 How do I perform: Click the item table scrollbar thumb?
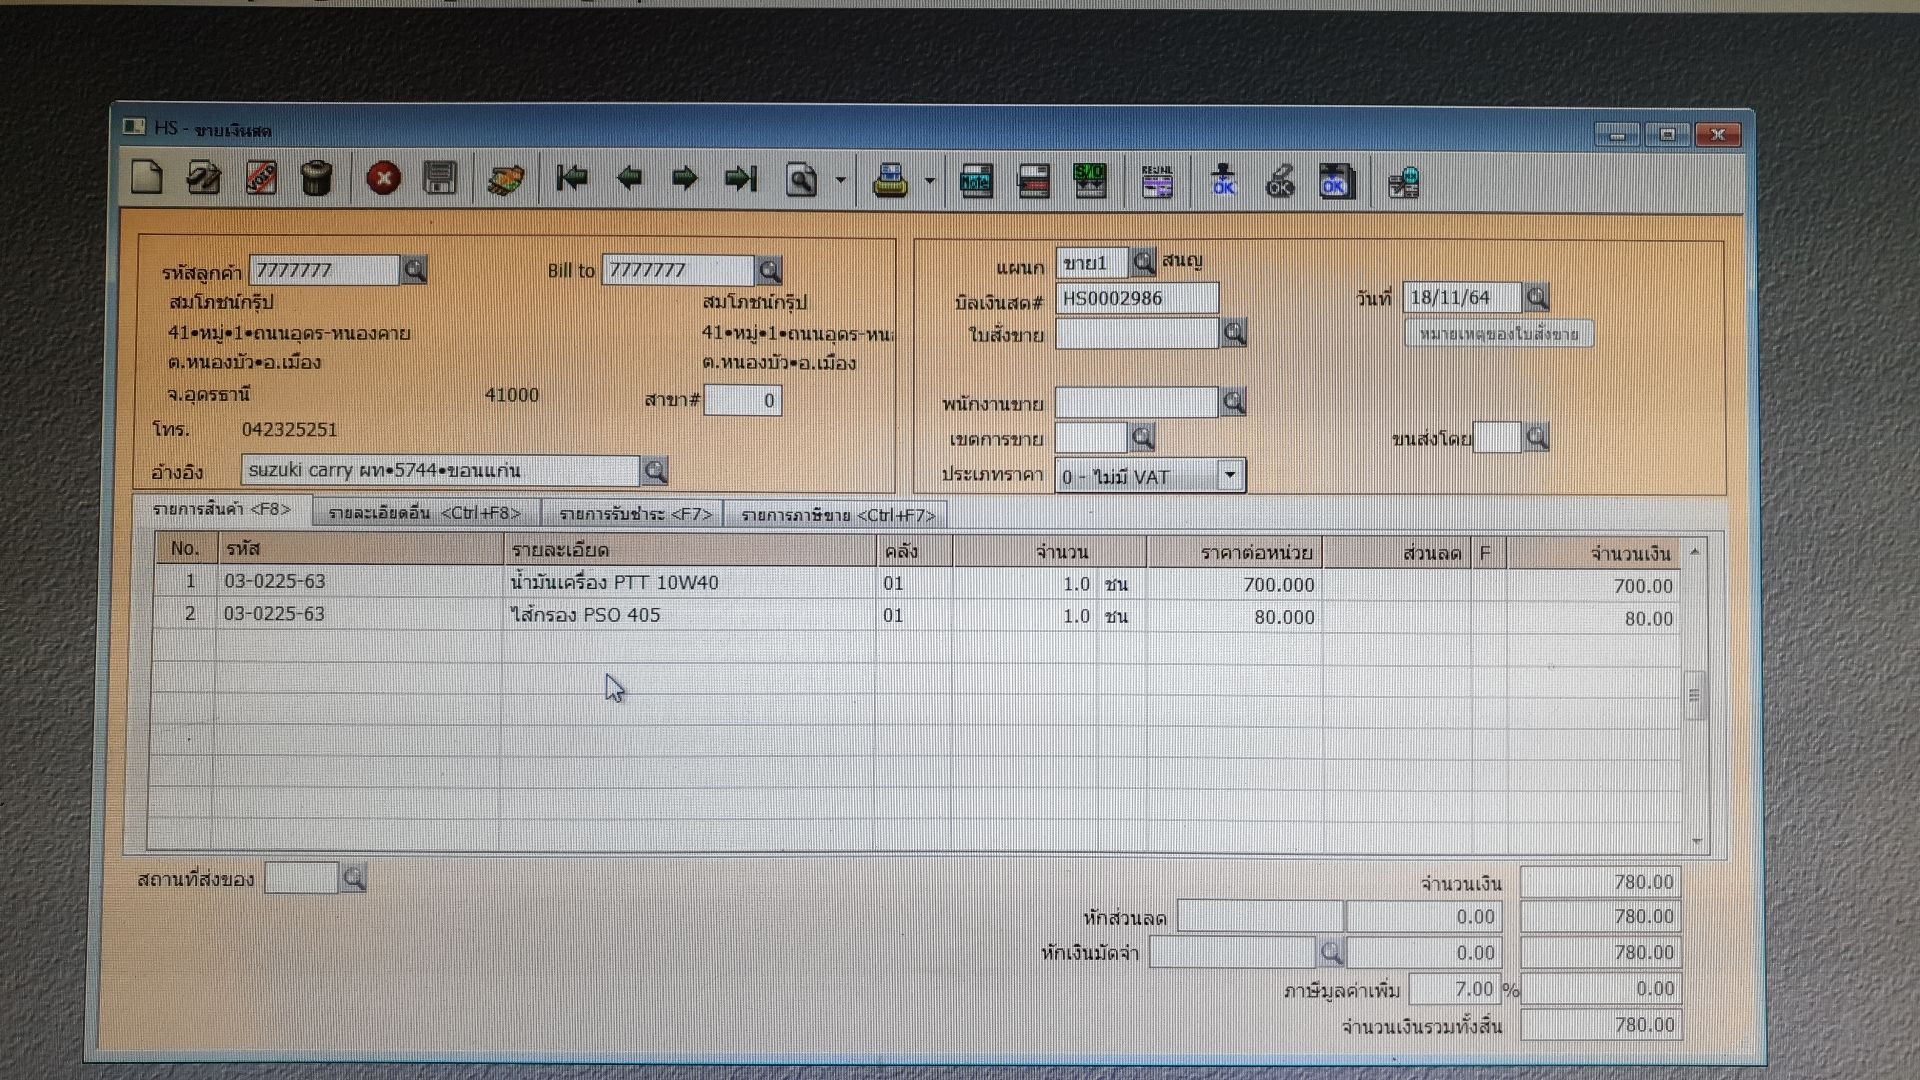click(1695, 695)
